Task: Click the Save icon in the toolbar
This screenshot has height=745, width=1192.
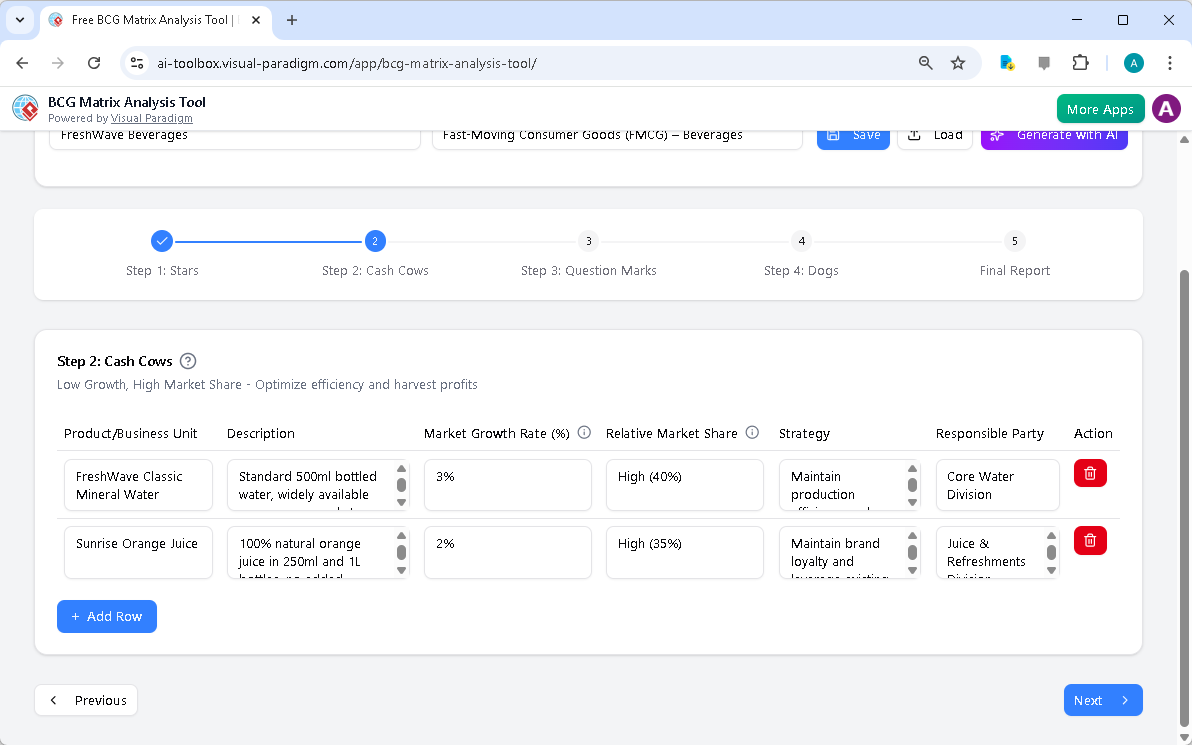Action: (835, 134)
